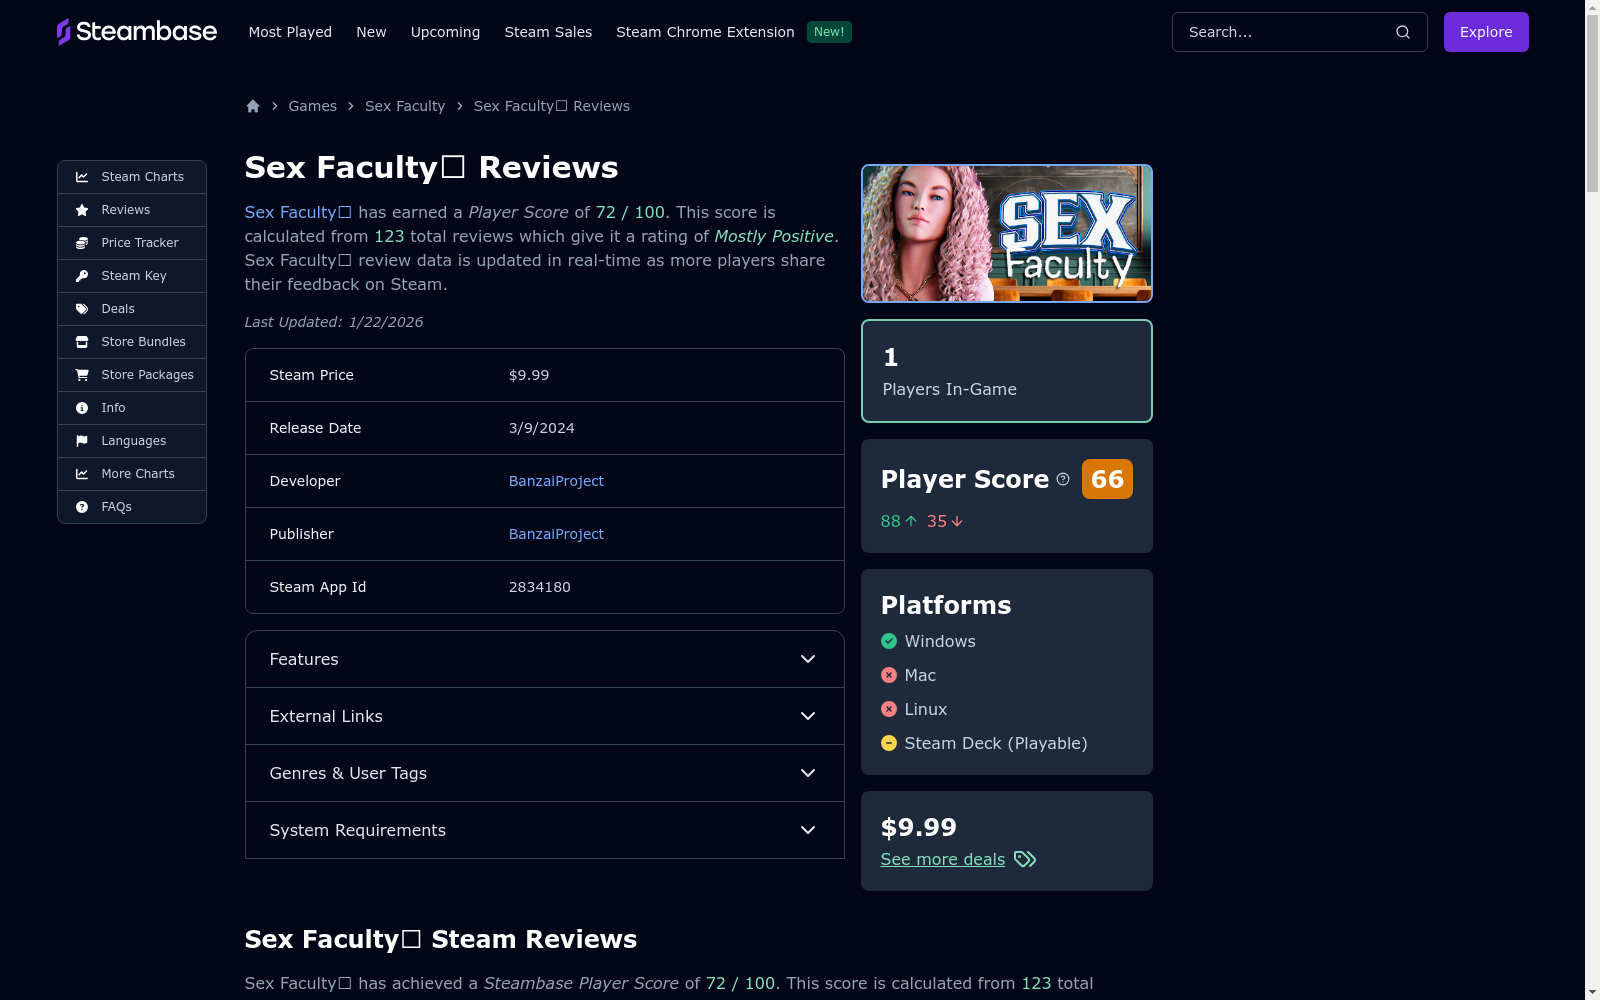Viewport: 1600px width, 1000px height.
Task: Click the Player Score help question icon
Action: [1063, 479]
